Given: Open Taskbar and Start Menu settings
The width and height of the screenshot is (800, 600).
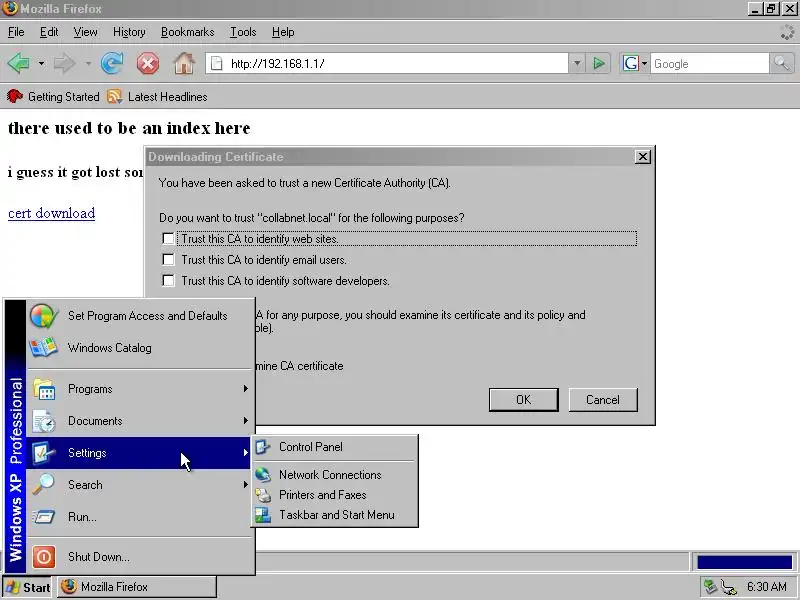Looking at the screenshot, I should pyautogui.click(x=335, y=515).
